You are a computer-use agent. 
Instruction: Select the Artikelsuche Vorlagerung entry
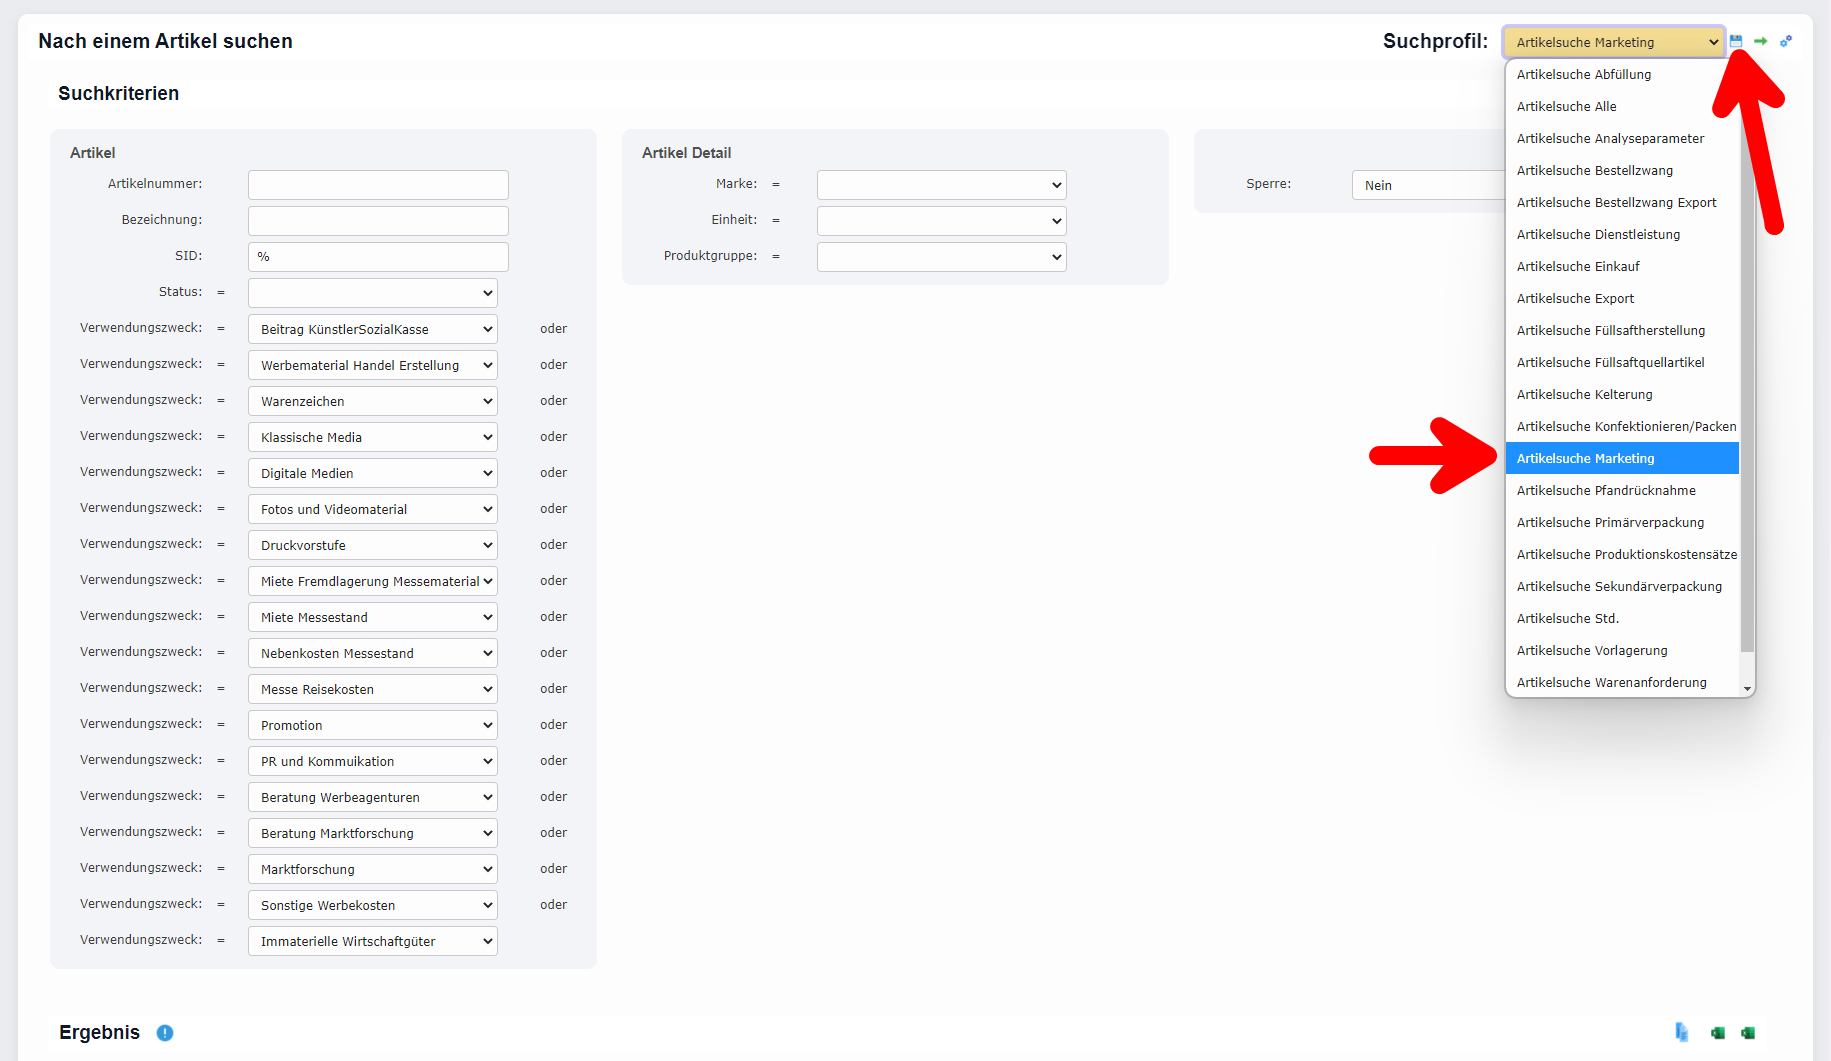[x=1592, y=651]
